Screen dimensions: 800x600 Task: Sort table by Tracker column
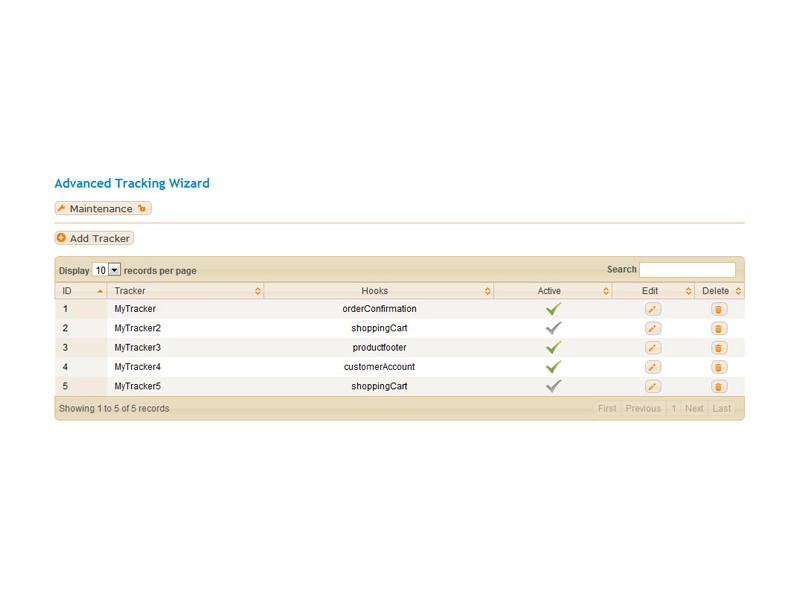pos(186,291)
